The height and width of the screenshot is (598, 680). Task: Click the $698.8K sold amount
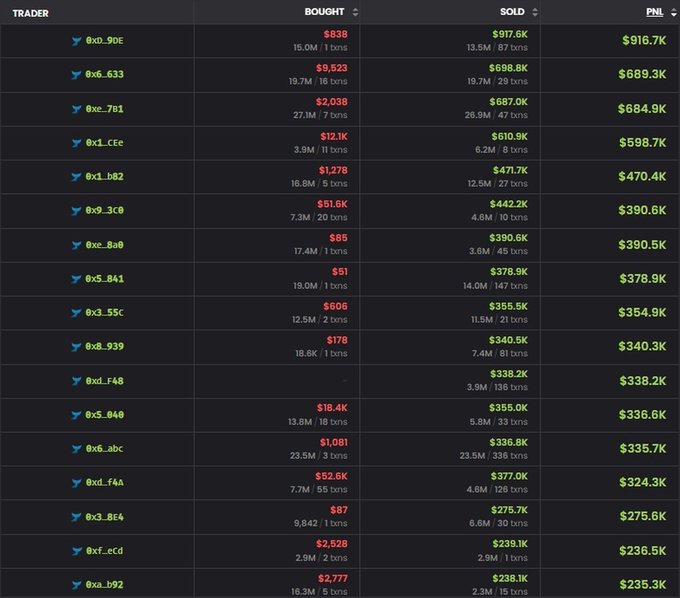point(508,68)
